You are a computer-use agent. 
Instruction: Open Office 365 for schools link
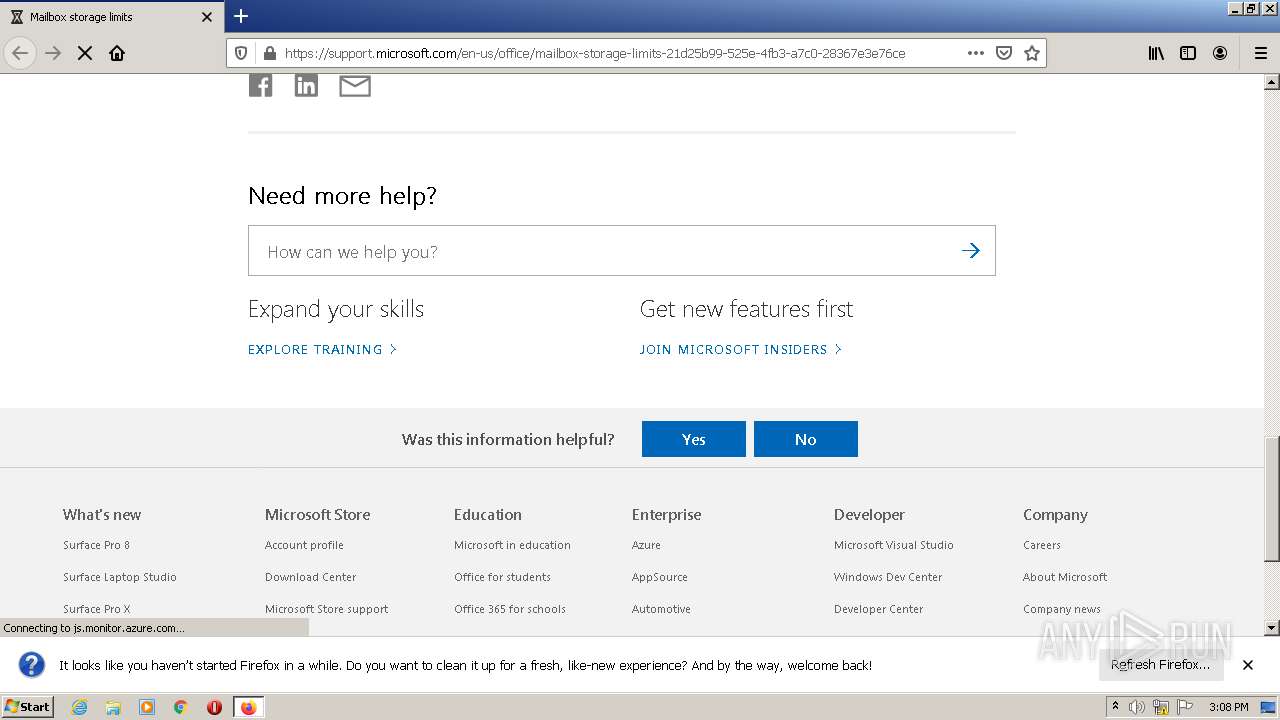510,609
